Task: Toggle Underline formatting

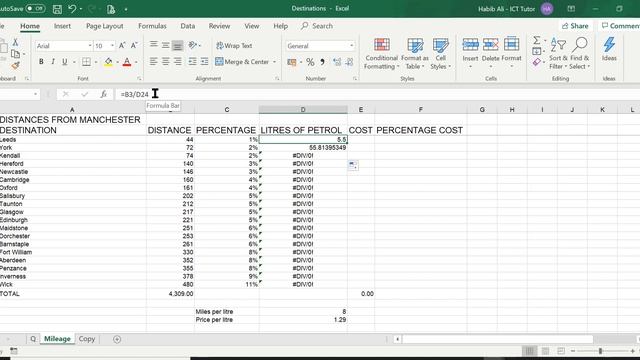Action: pyautogui.click(x=64, y=62)
